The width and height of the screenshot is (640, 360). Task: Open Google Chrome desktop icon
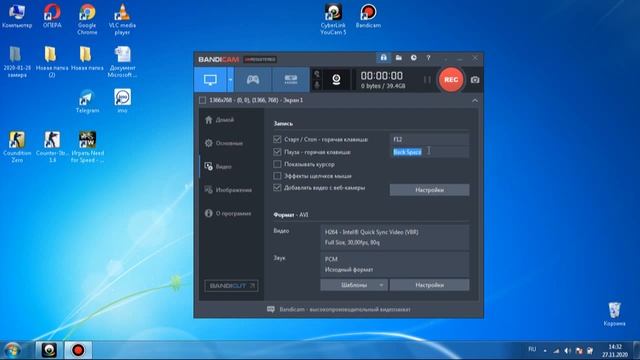click(87, 20)
